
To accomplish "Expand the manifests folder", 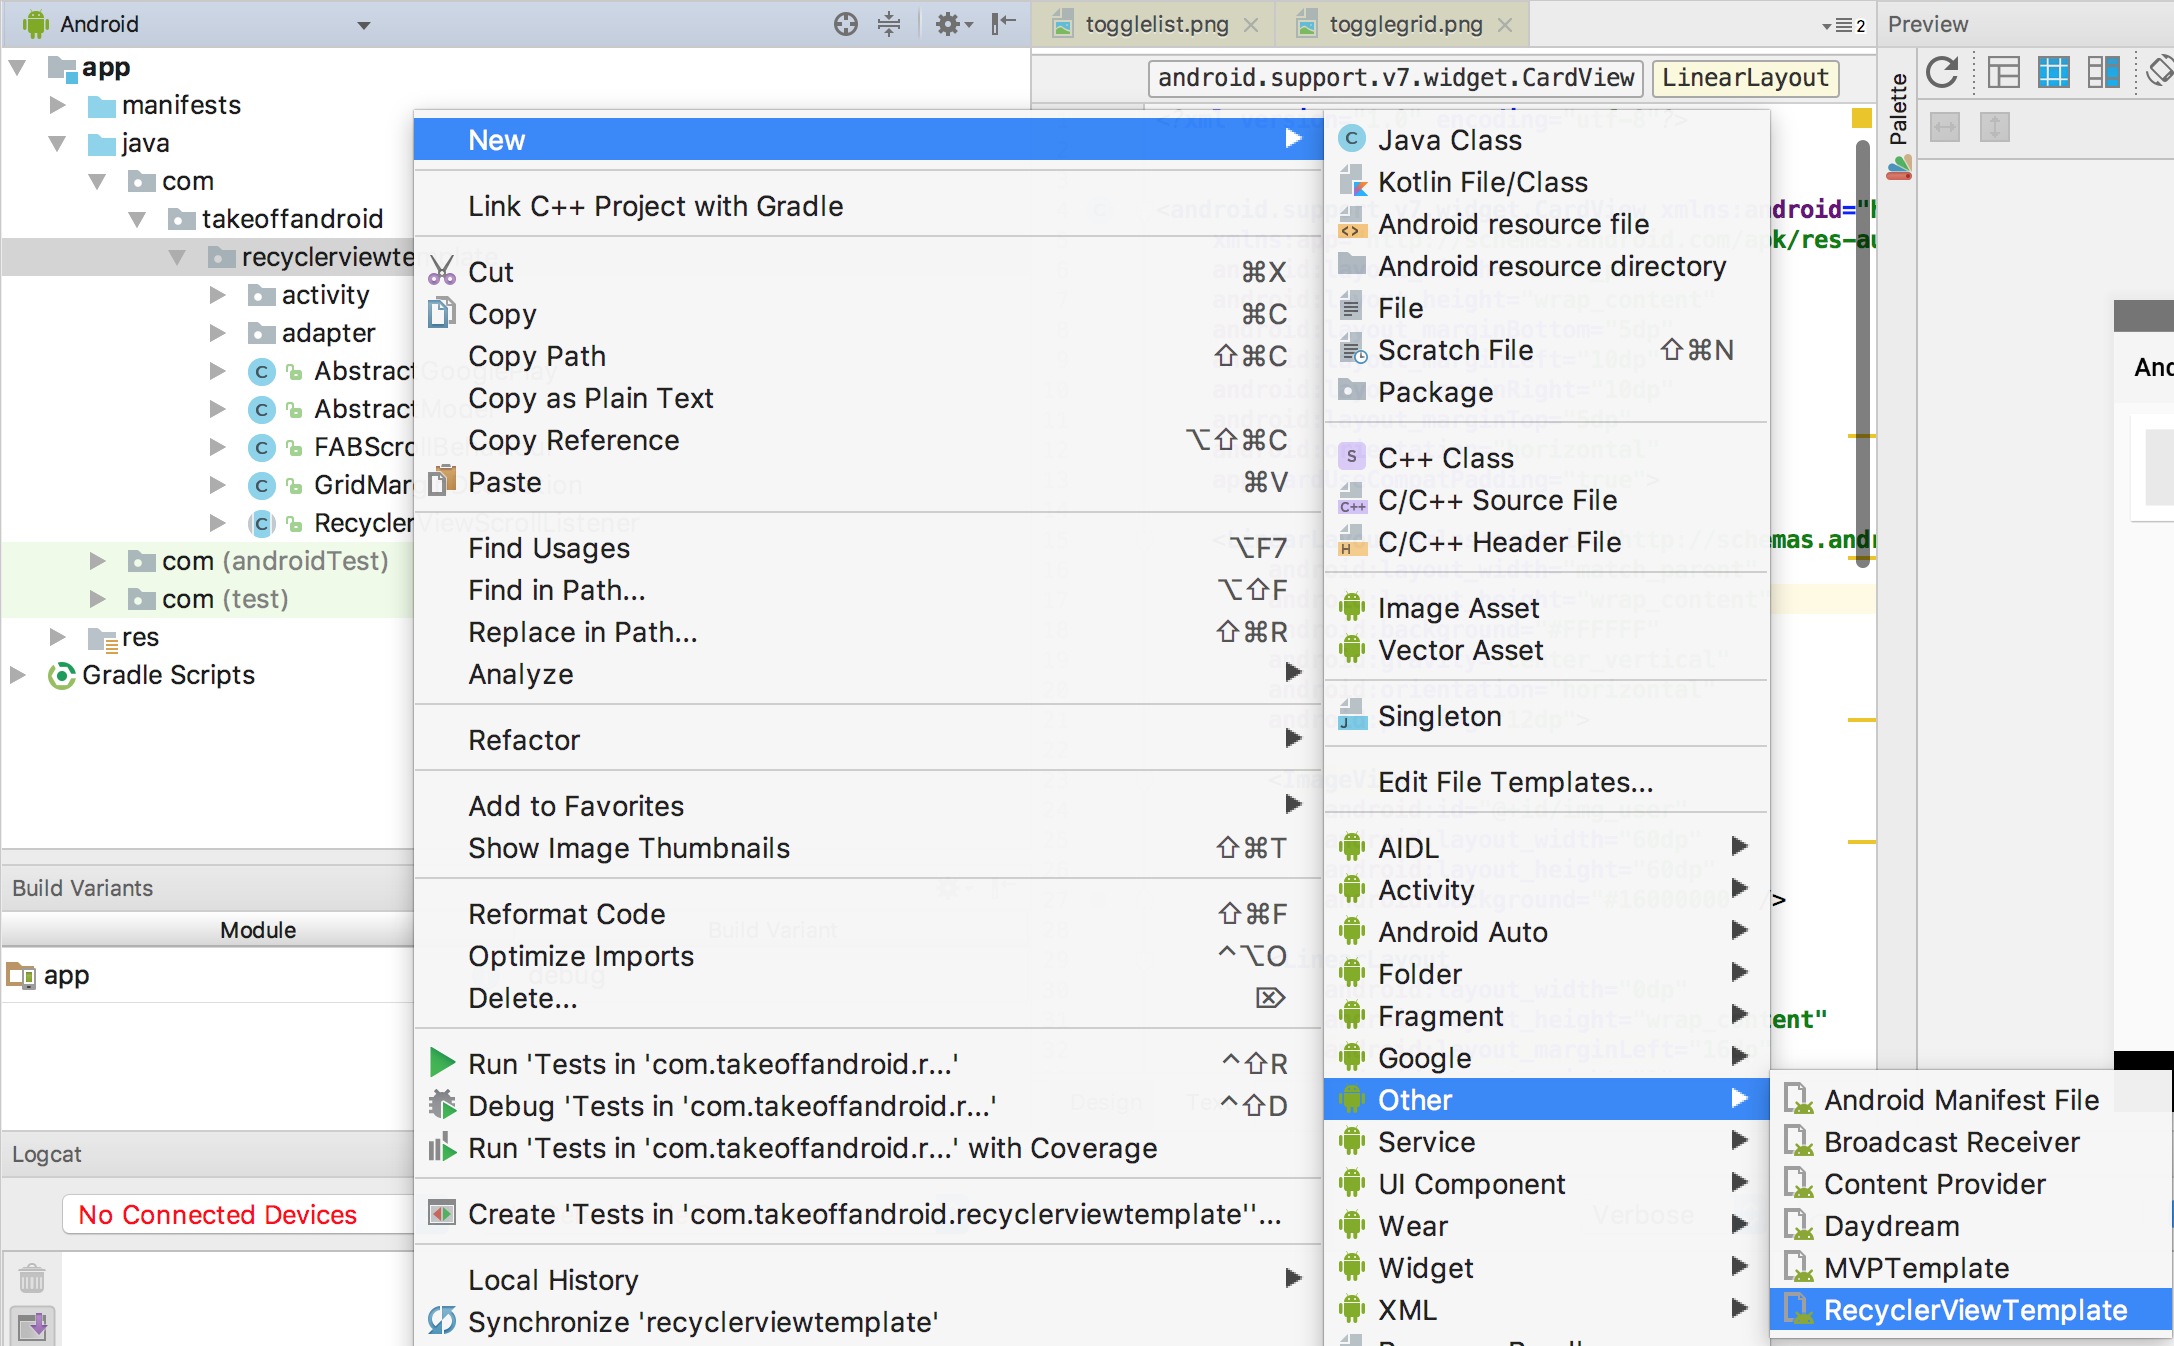I will pos(57,105).
